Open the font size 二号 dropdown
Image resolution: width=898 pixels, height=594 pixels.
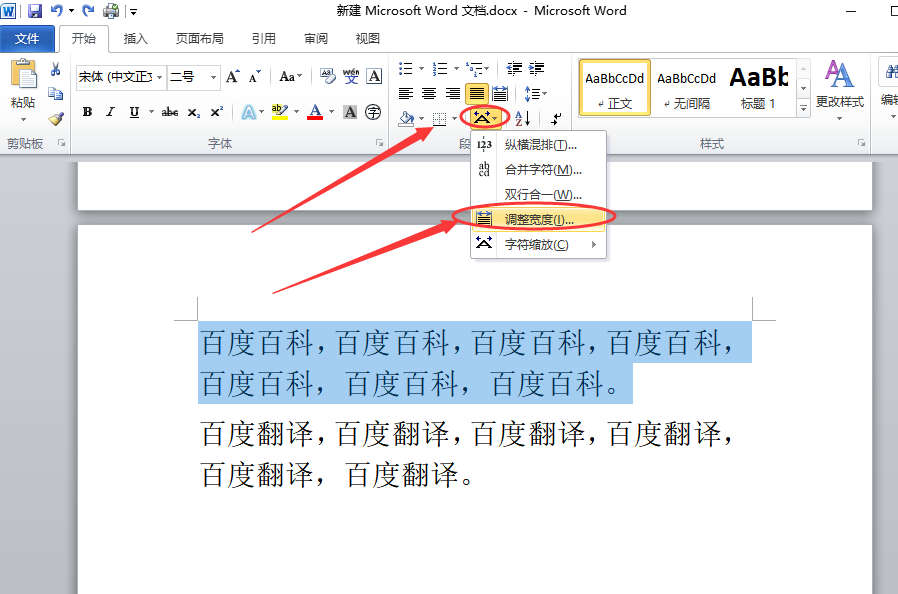pyautogui.click(x=213, y=77)
